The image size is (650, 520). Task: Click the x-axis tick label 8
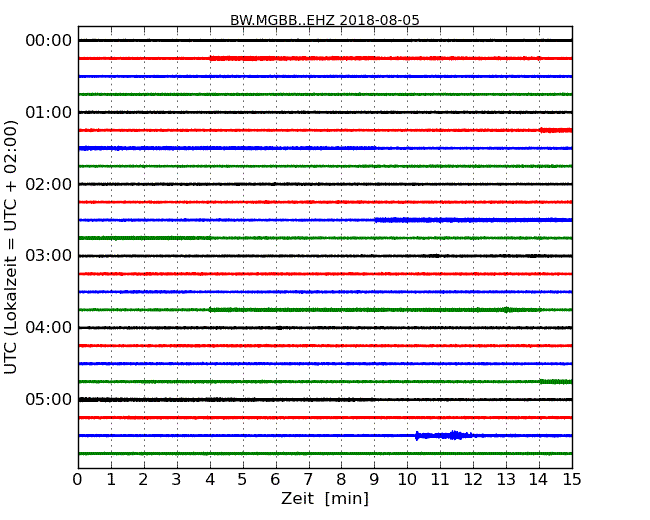341,480
